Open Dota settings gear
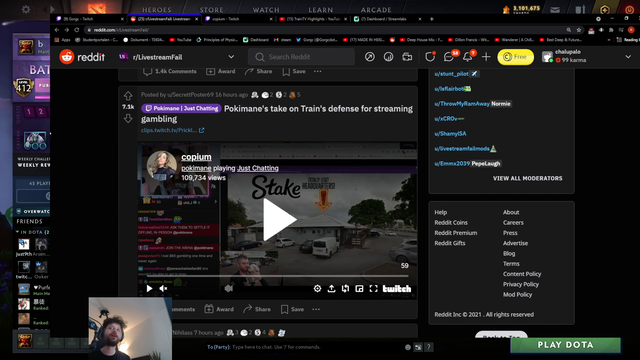 (26, 9)
